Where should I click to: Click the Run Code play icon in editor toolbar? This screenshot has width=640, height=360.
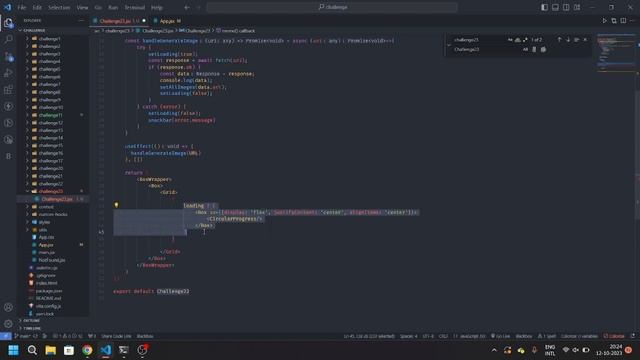click(604, 21)
